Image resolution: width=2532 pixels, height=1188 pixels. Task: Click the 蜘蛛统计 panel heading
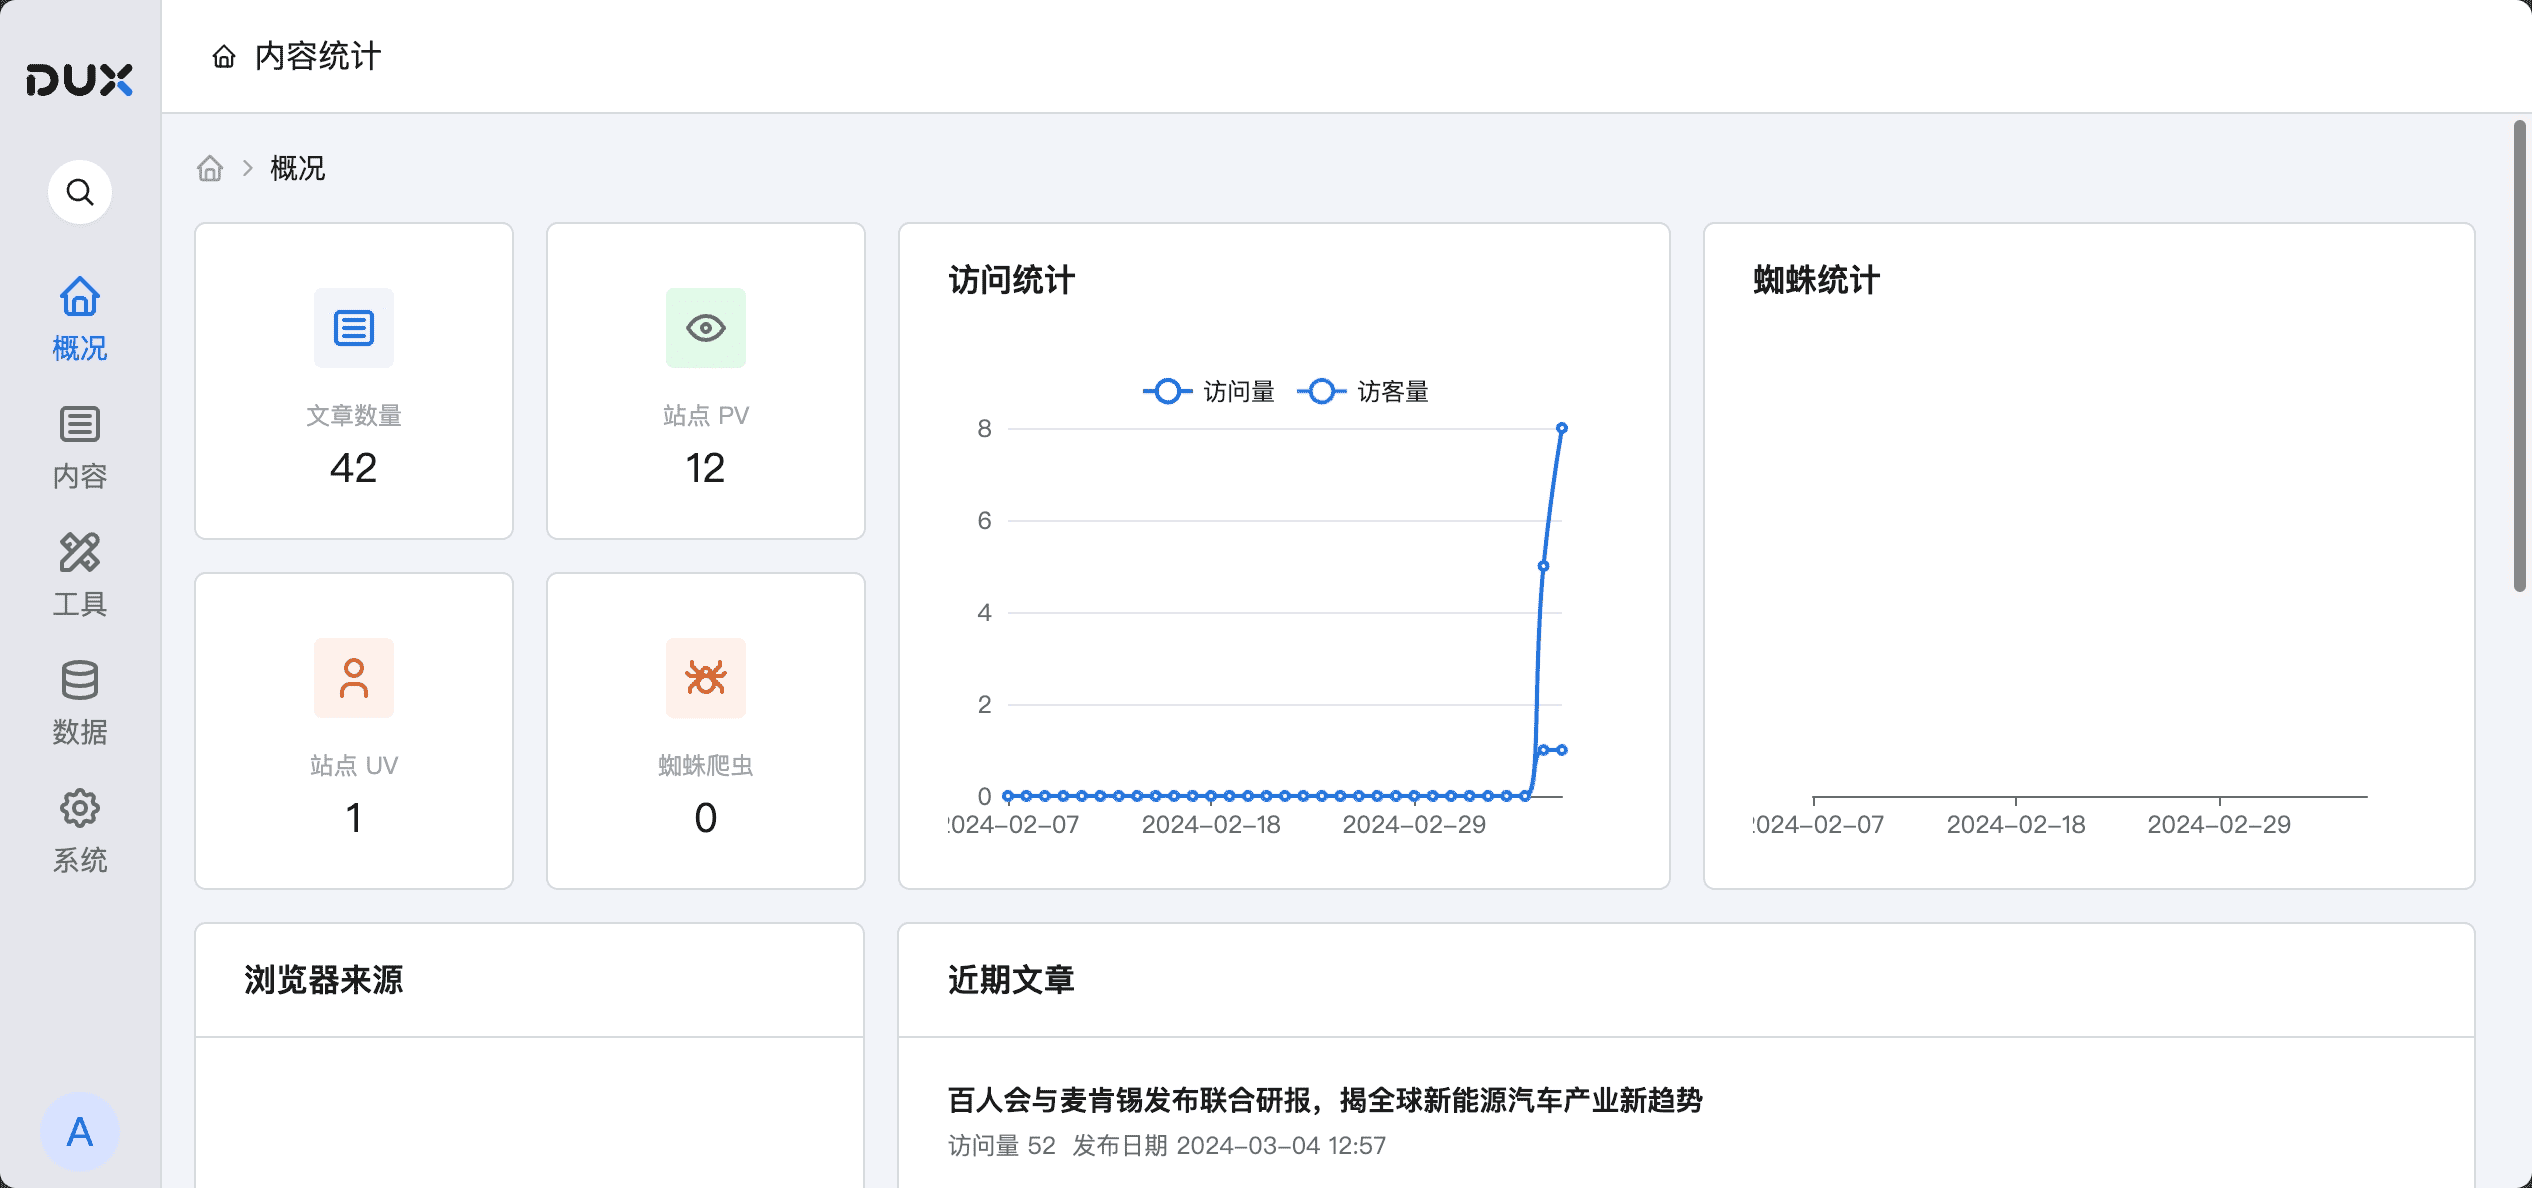(1817, 280)
